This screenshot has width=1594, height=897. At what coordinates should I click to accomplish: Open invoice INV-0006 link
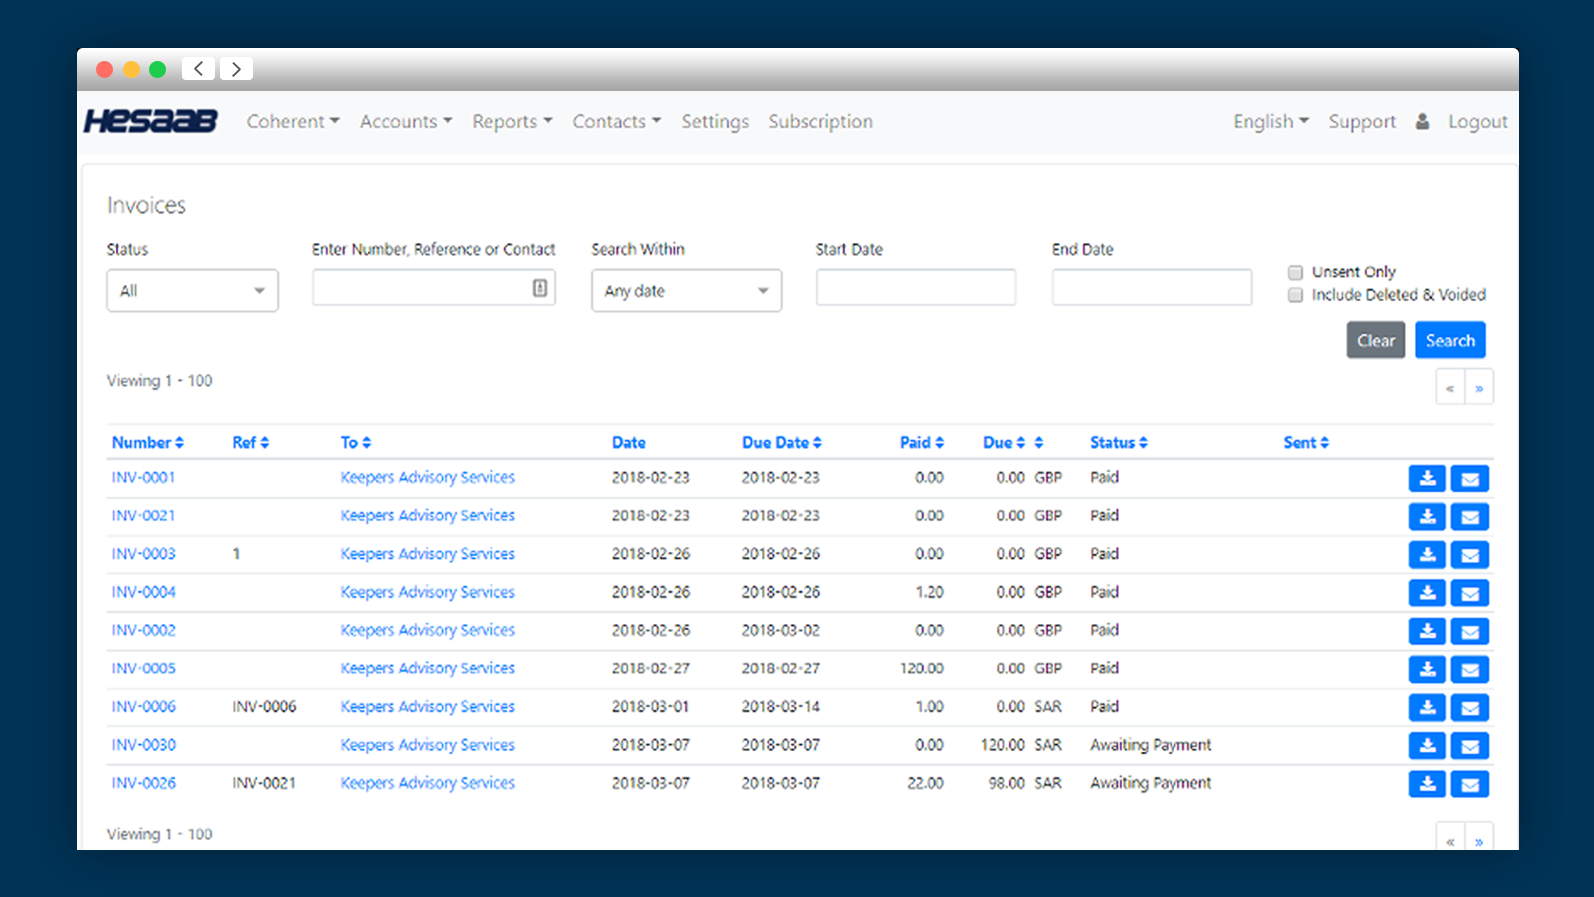(x=144, y=707)
